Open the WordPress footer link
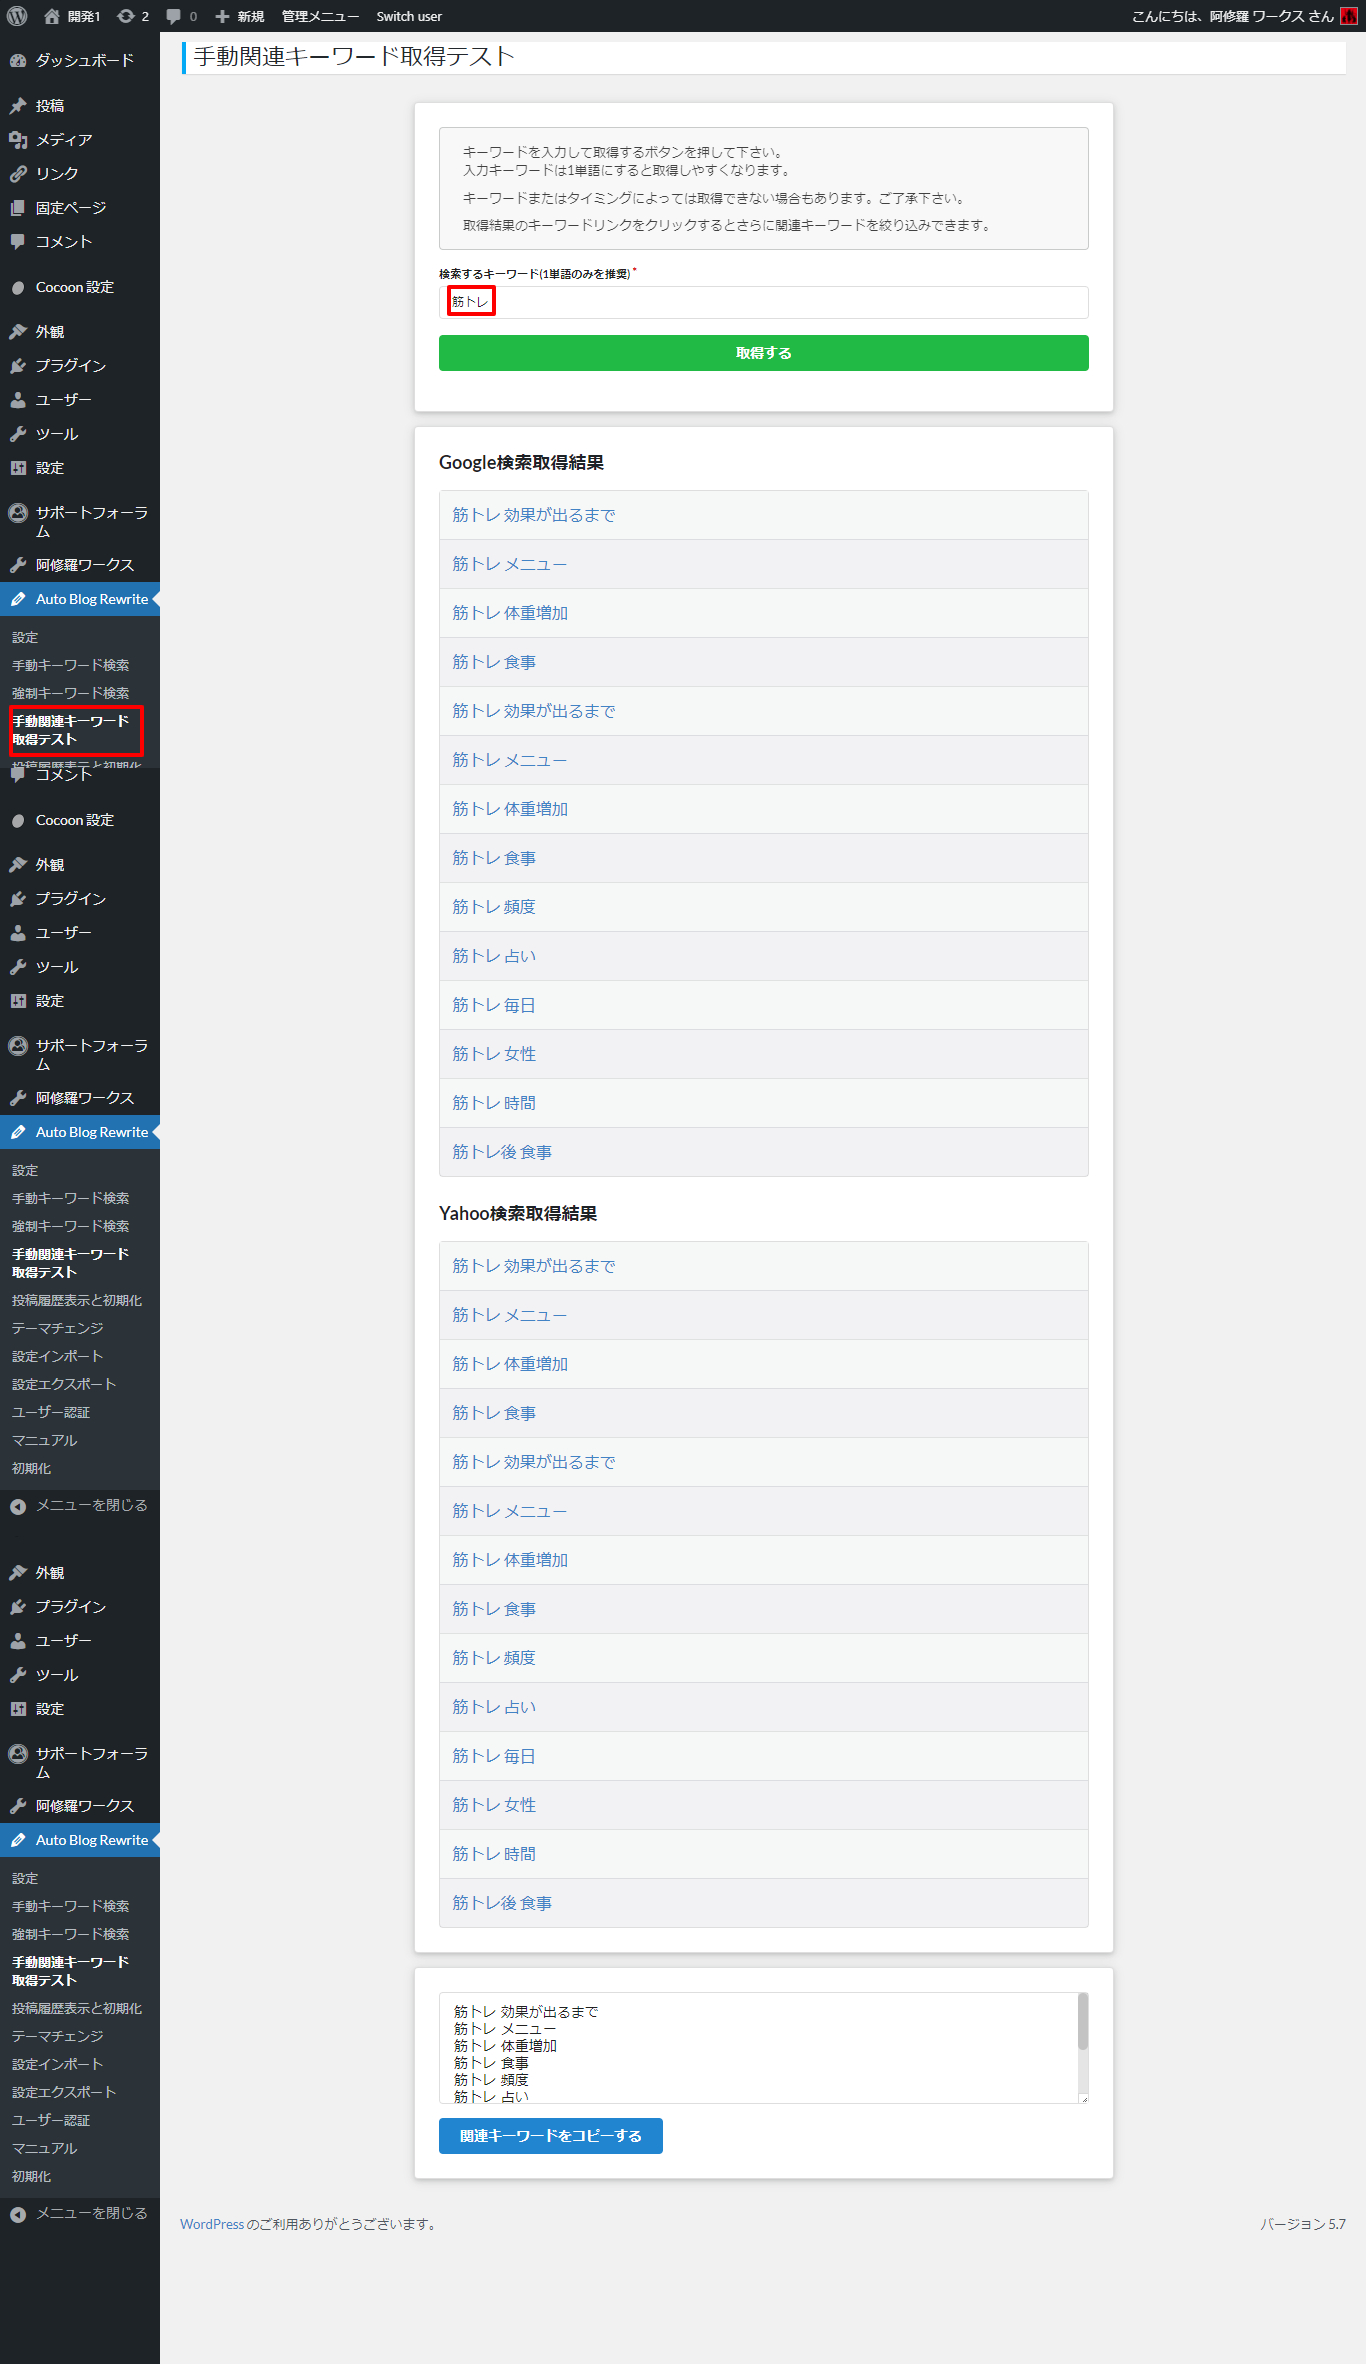The height and width of the screenshot is (2364, 1366). [x=212, y=2224]
